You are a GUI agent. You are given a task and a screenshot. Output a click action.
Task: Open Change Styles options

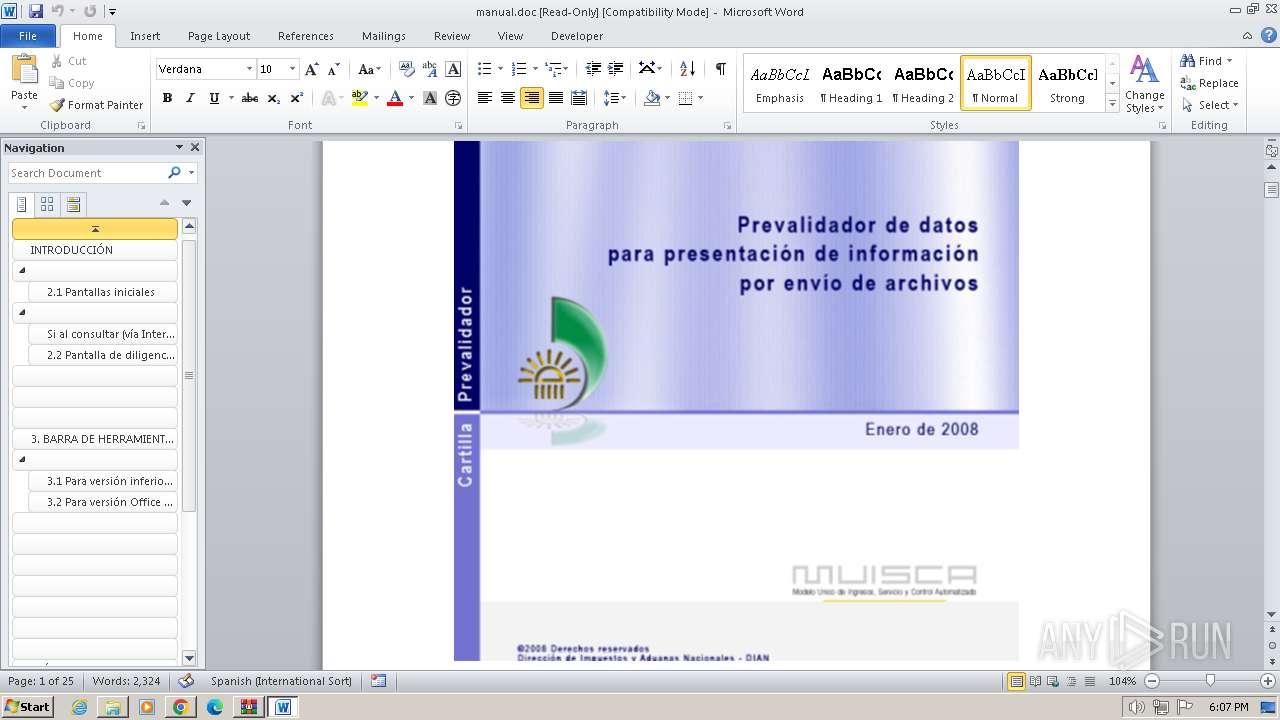click(1144, 85)
